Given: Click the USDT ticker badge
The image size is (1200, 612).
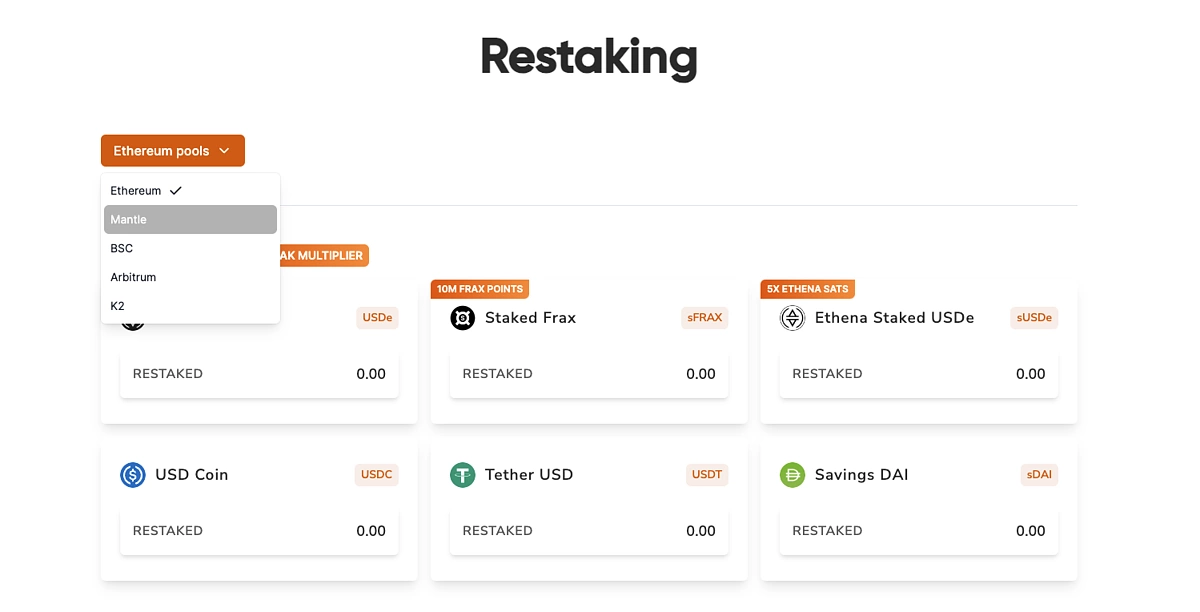Looking at the screenshot, I should click(x=707, y=475).
